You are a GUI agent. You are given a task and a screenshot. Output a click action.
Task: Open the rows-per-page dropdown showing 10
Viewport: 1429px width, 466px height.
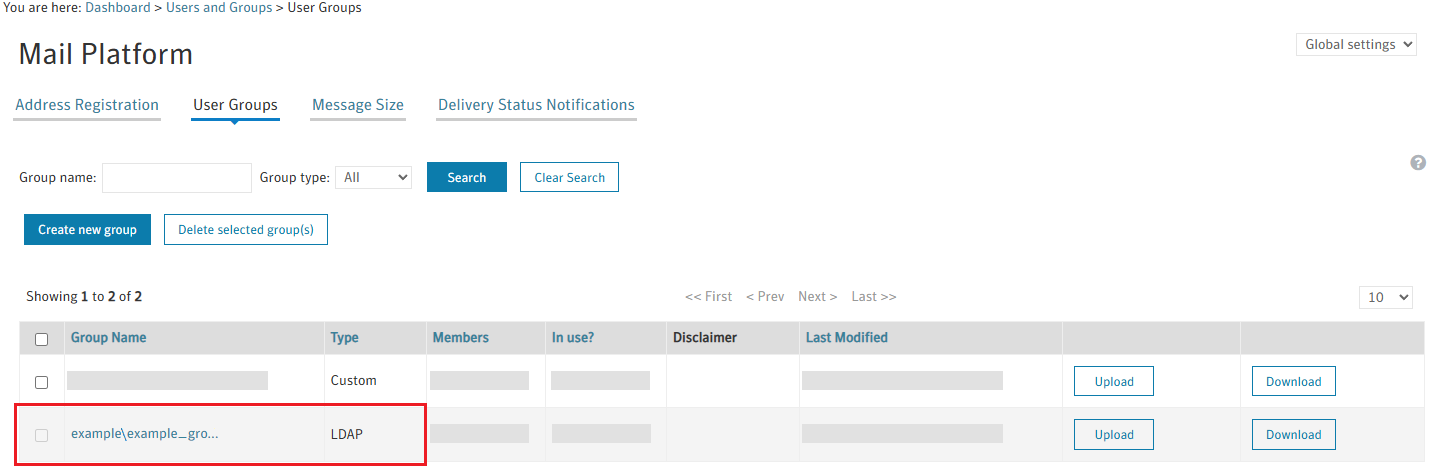1385,297
